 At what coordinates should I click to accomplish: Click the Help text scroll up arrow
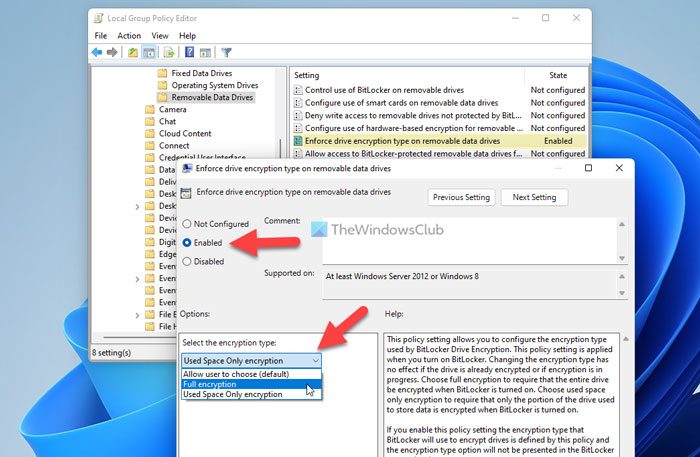626,339
